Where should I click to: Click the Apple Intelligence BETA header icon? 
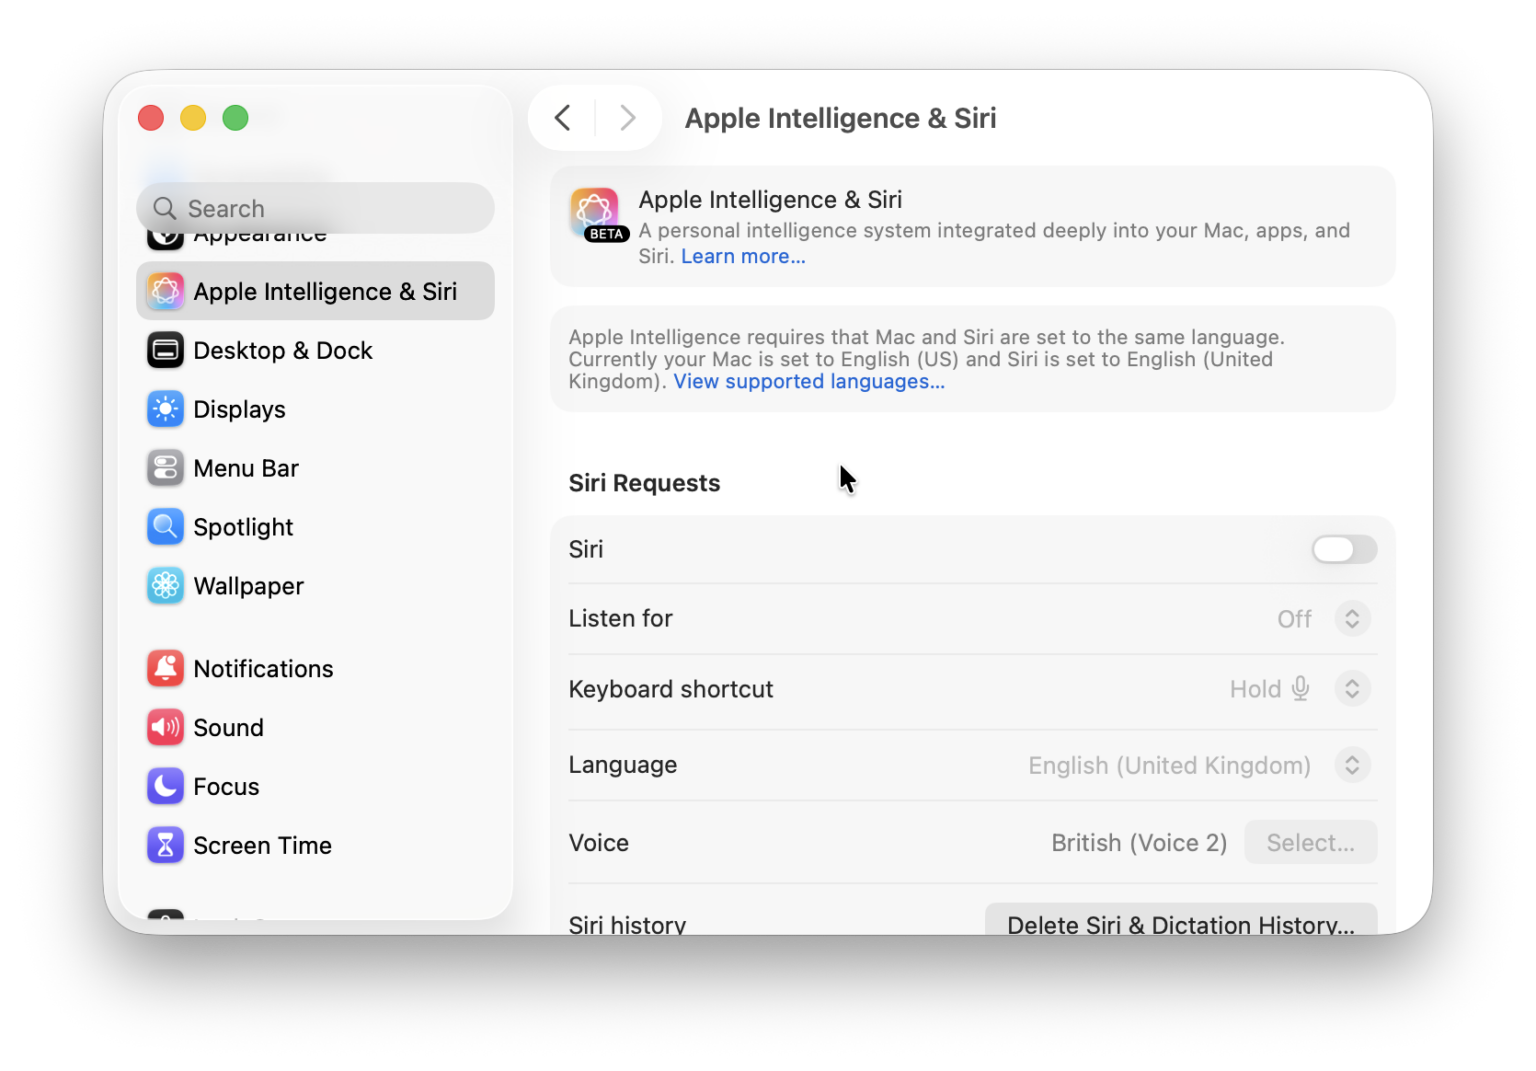coord(597,215)
